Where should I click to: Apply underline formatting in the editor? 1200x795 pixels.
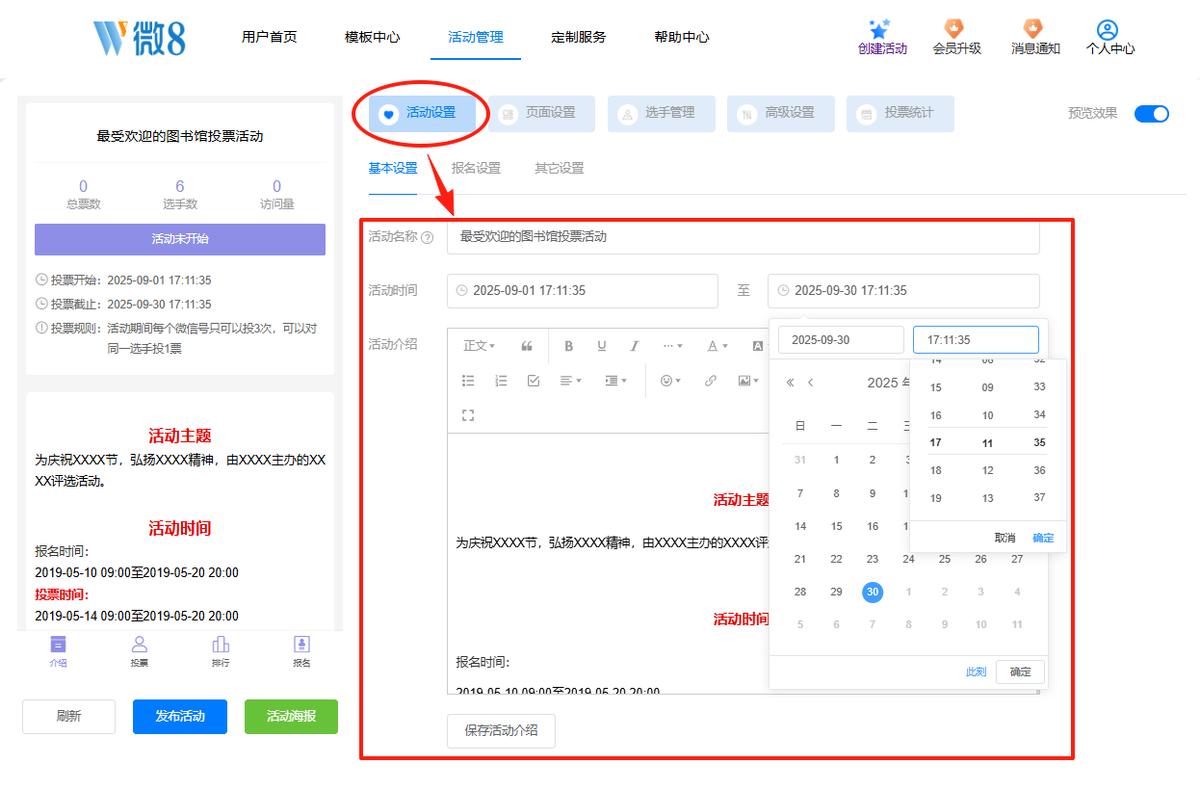click(602, 346)
